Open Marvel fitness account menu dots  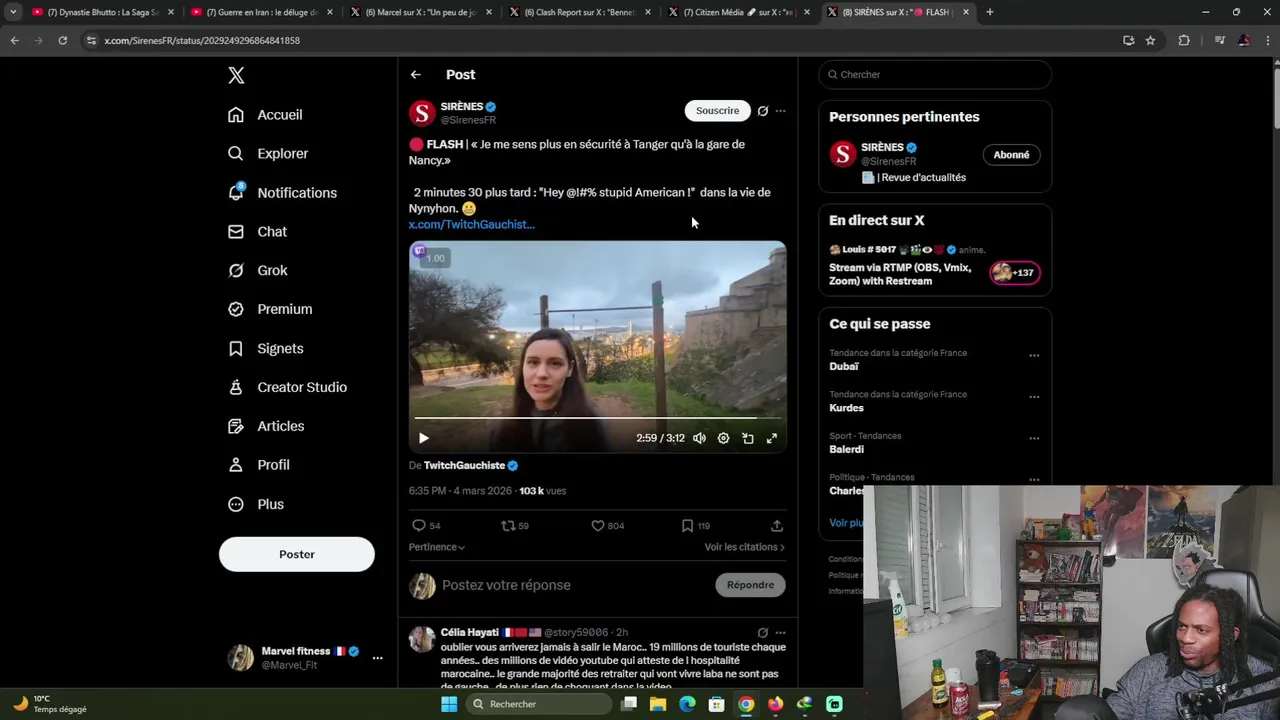pyautogui.click(x=377, y=658)
